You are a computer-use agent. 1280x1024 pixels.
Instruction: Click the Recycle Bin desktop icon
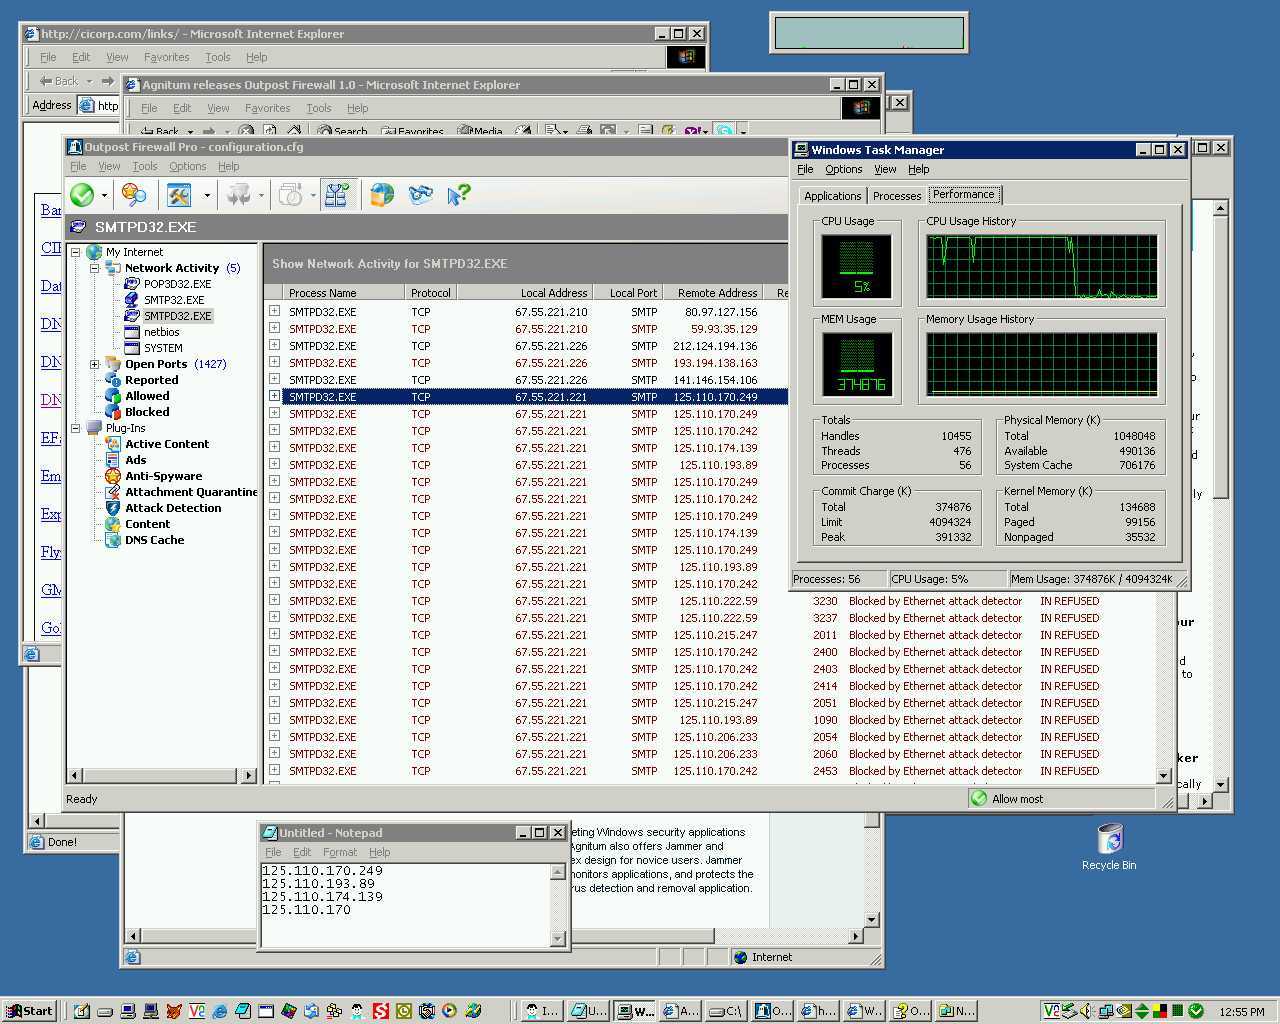point(1109,846)
